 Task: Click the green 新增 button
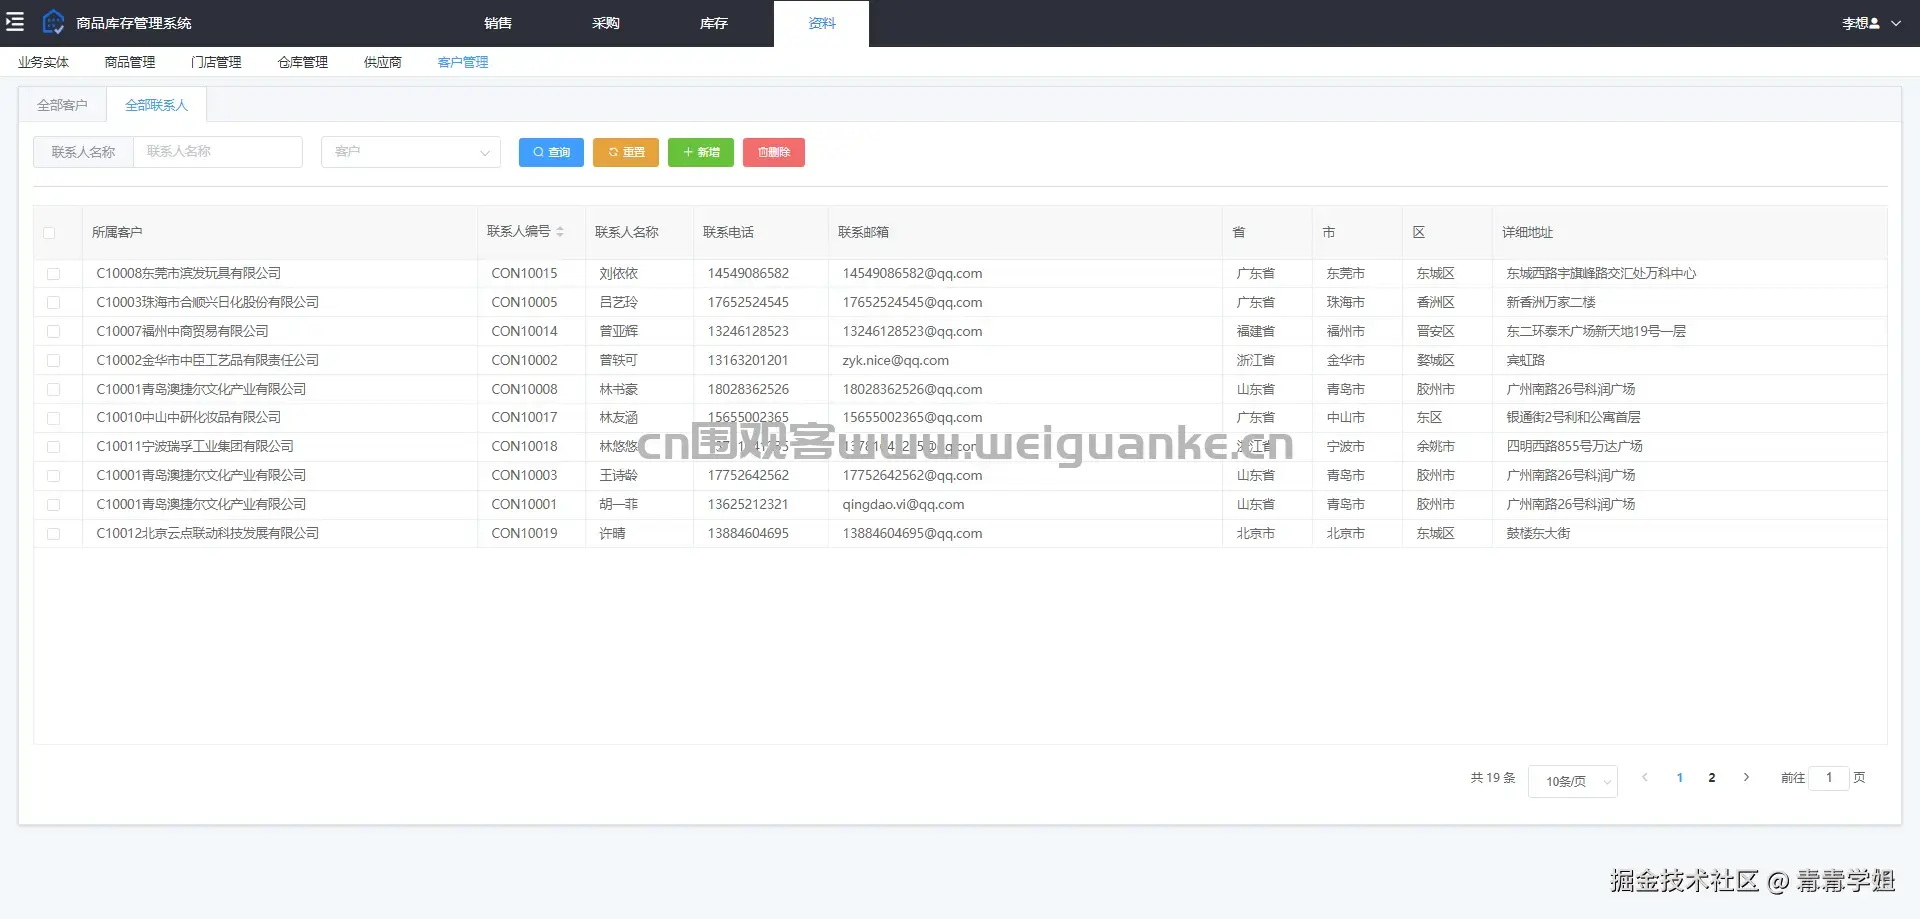(701, 152)
